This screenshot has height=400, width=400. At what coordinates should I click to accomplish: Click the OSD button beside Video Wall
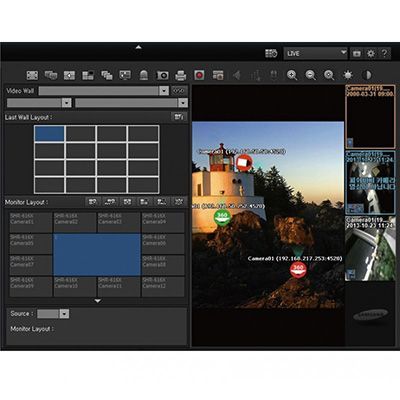coord(179,91)
